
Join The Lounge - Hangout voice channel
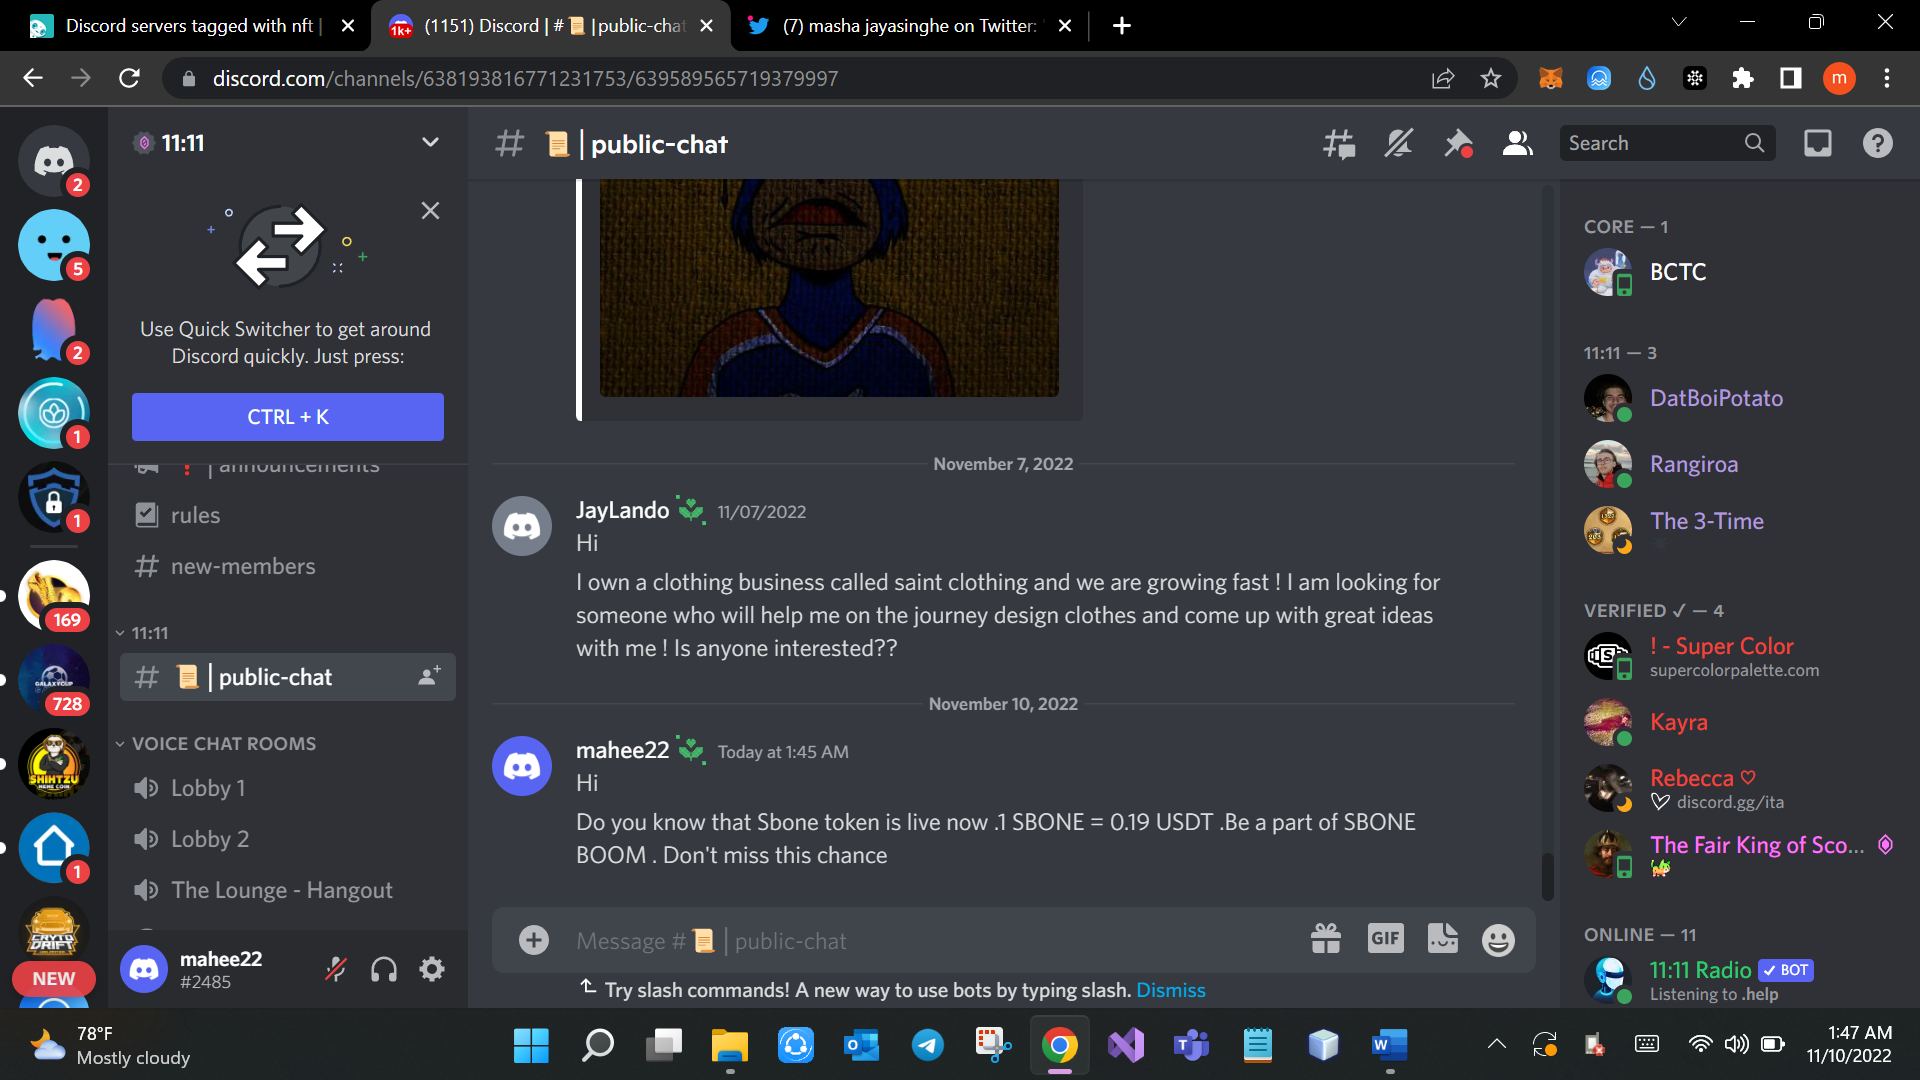[x=288, y=890]
